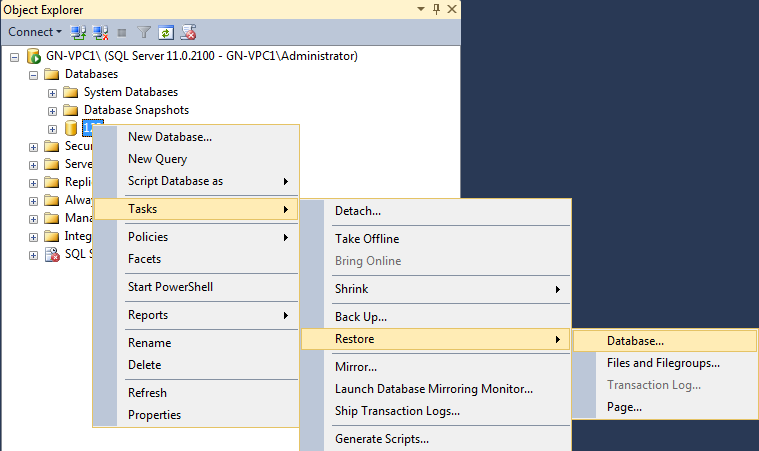Image resolution: width=759 pixels, height=451 pixels.
Task: Collapse the GN-VPC1 server node
Action: [x=14, y=56]
